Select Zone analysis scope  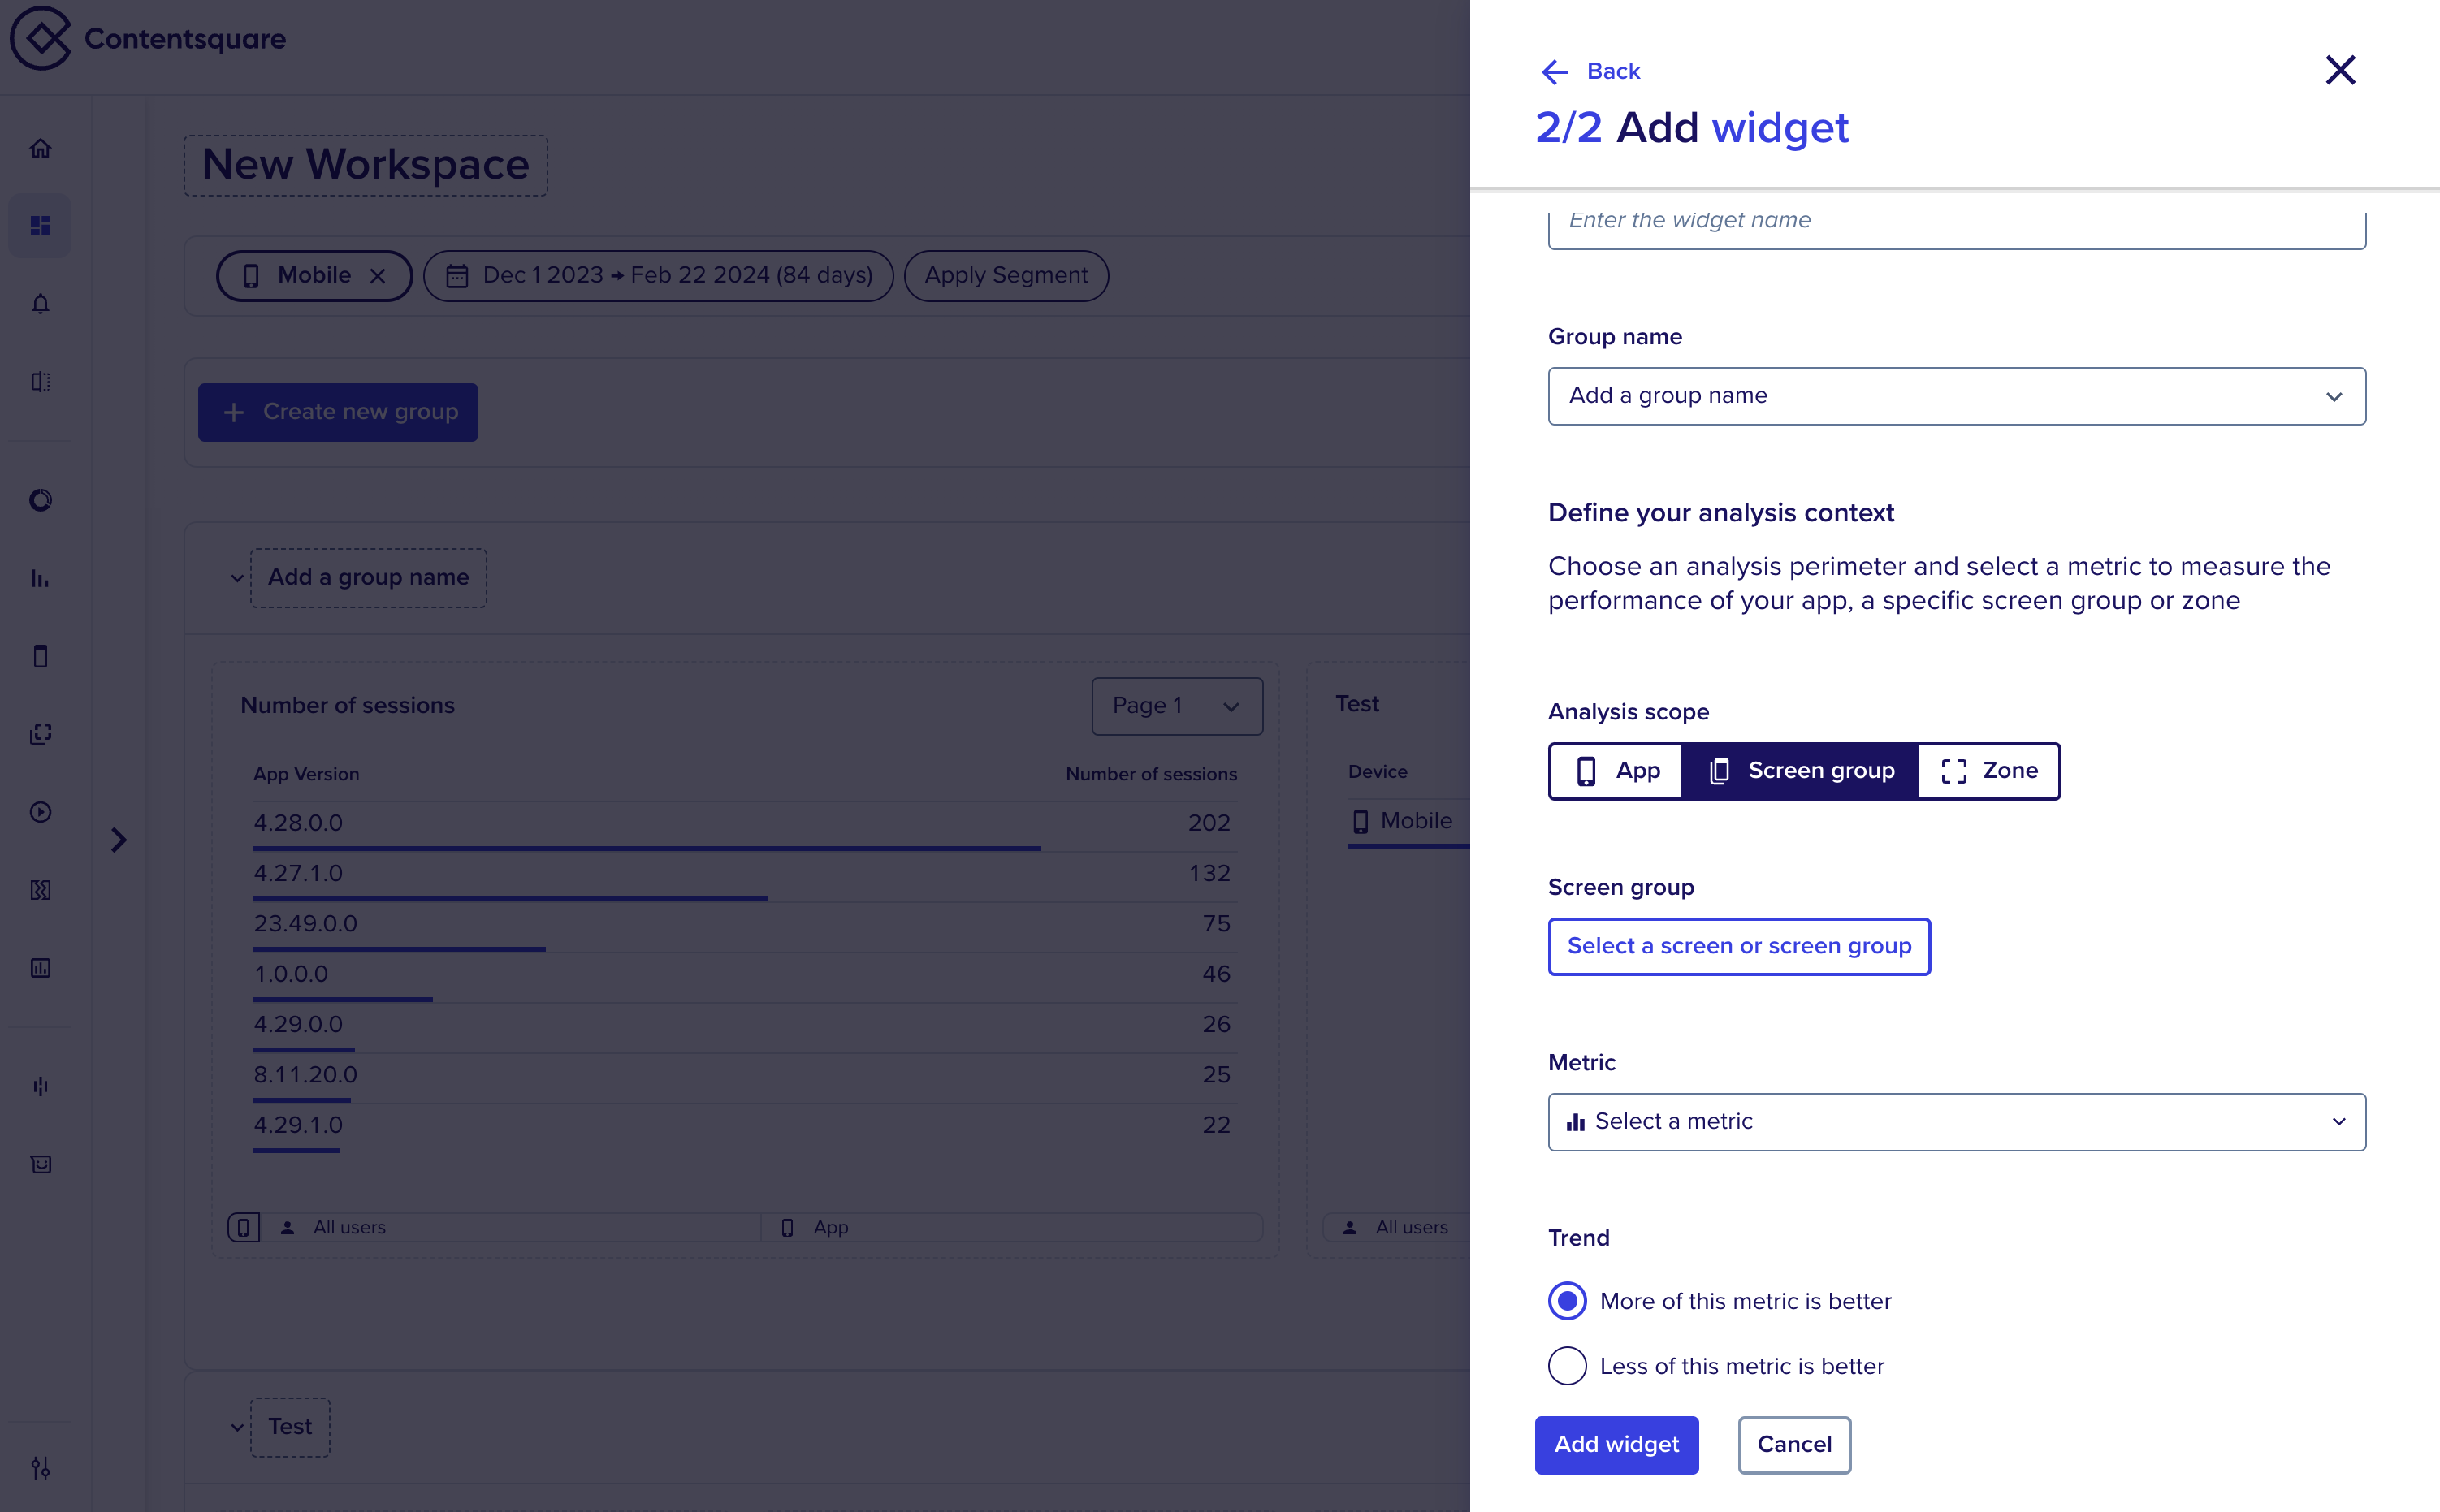(1988, 771)
